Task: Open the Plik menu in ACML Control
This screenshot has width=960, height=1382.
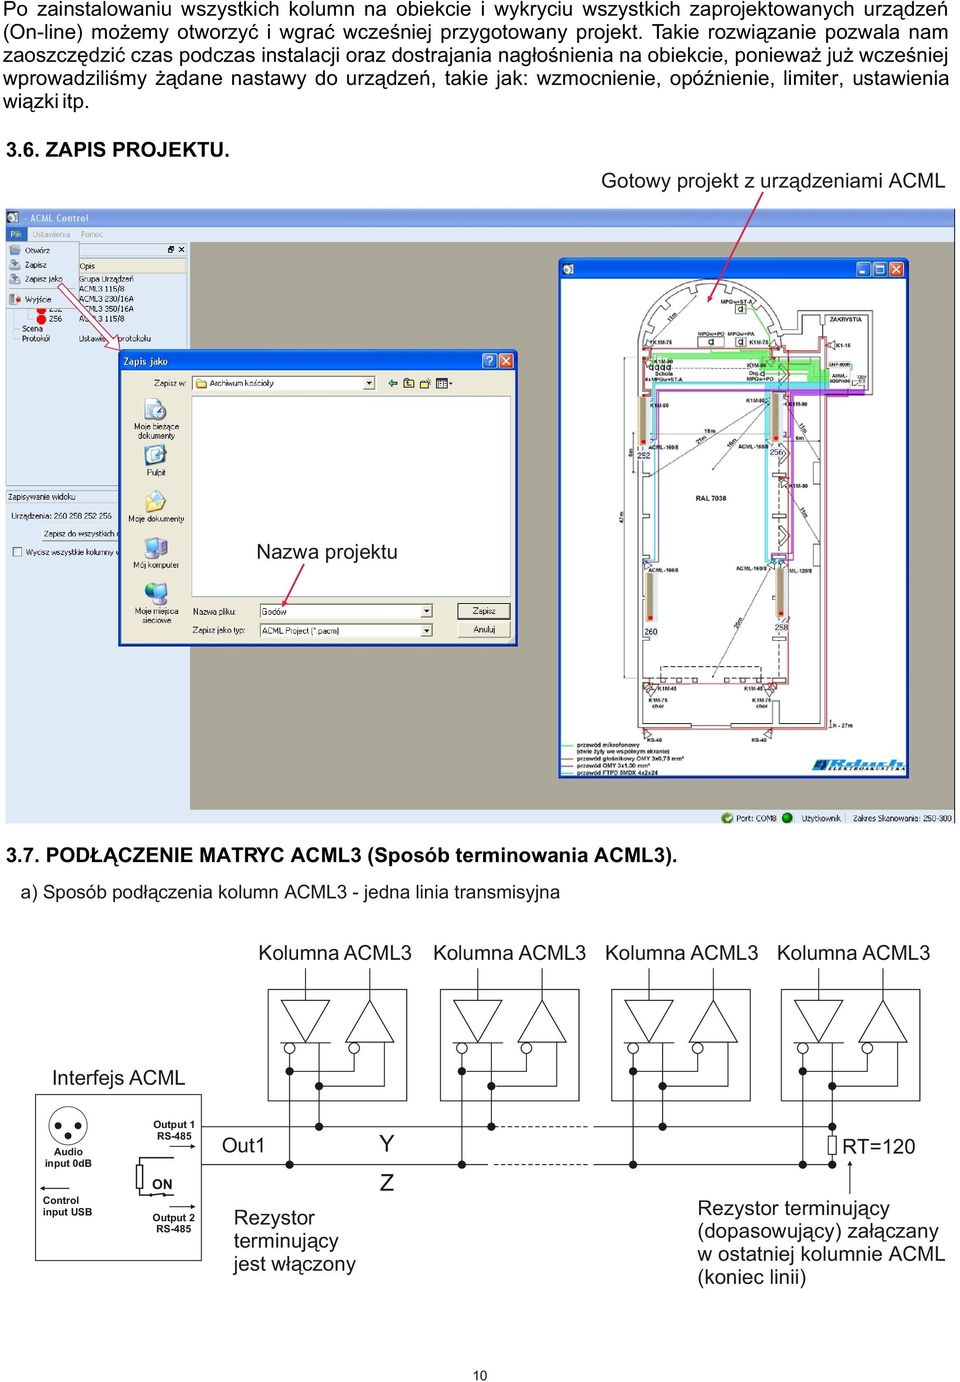Action: tap(16, 234)
